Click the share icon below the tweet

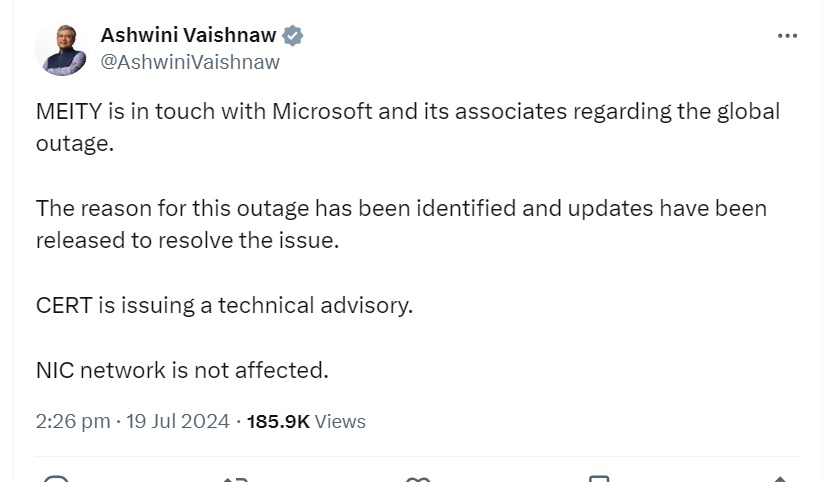(781, 478)
